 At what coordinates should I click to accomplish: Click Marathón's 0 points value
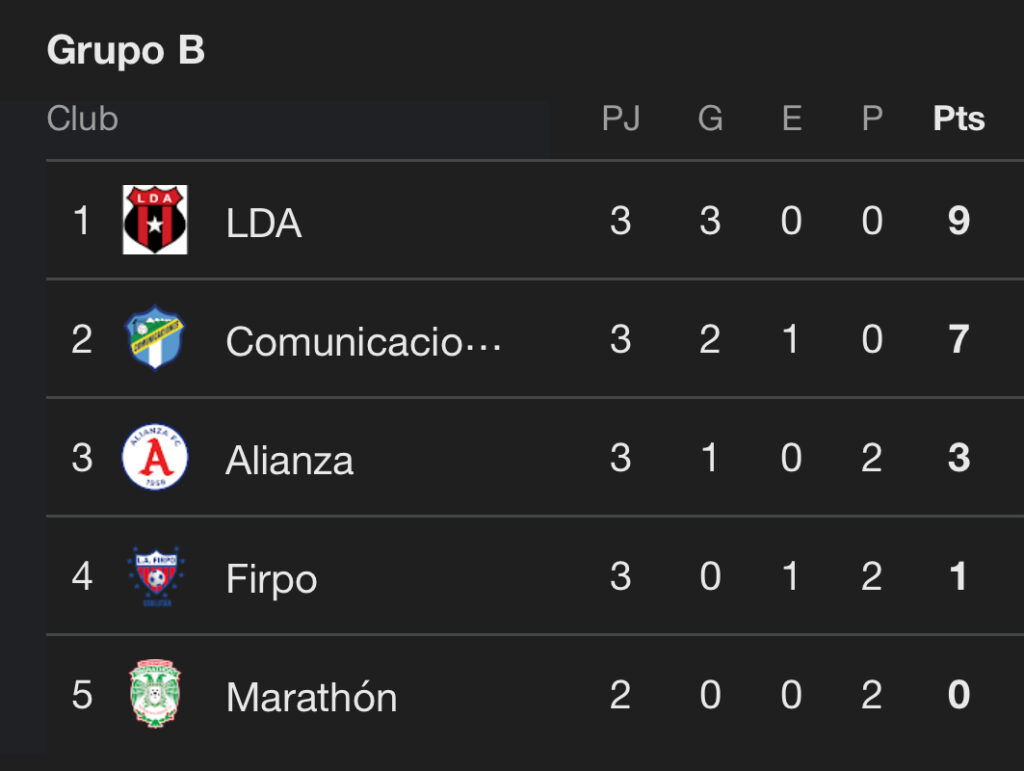coord(958,694)
